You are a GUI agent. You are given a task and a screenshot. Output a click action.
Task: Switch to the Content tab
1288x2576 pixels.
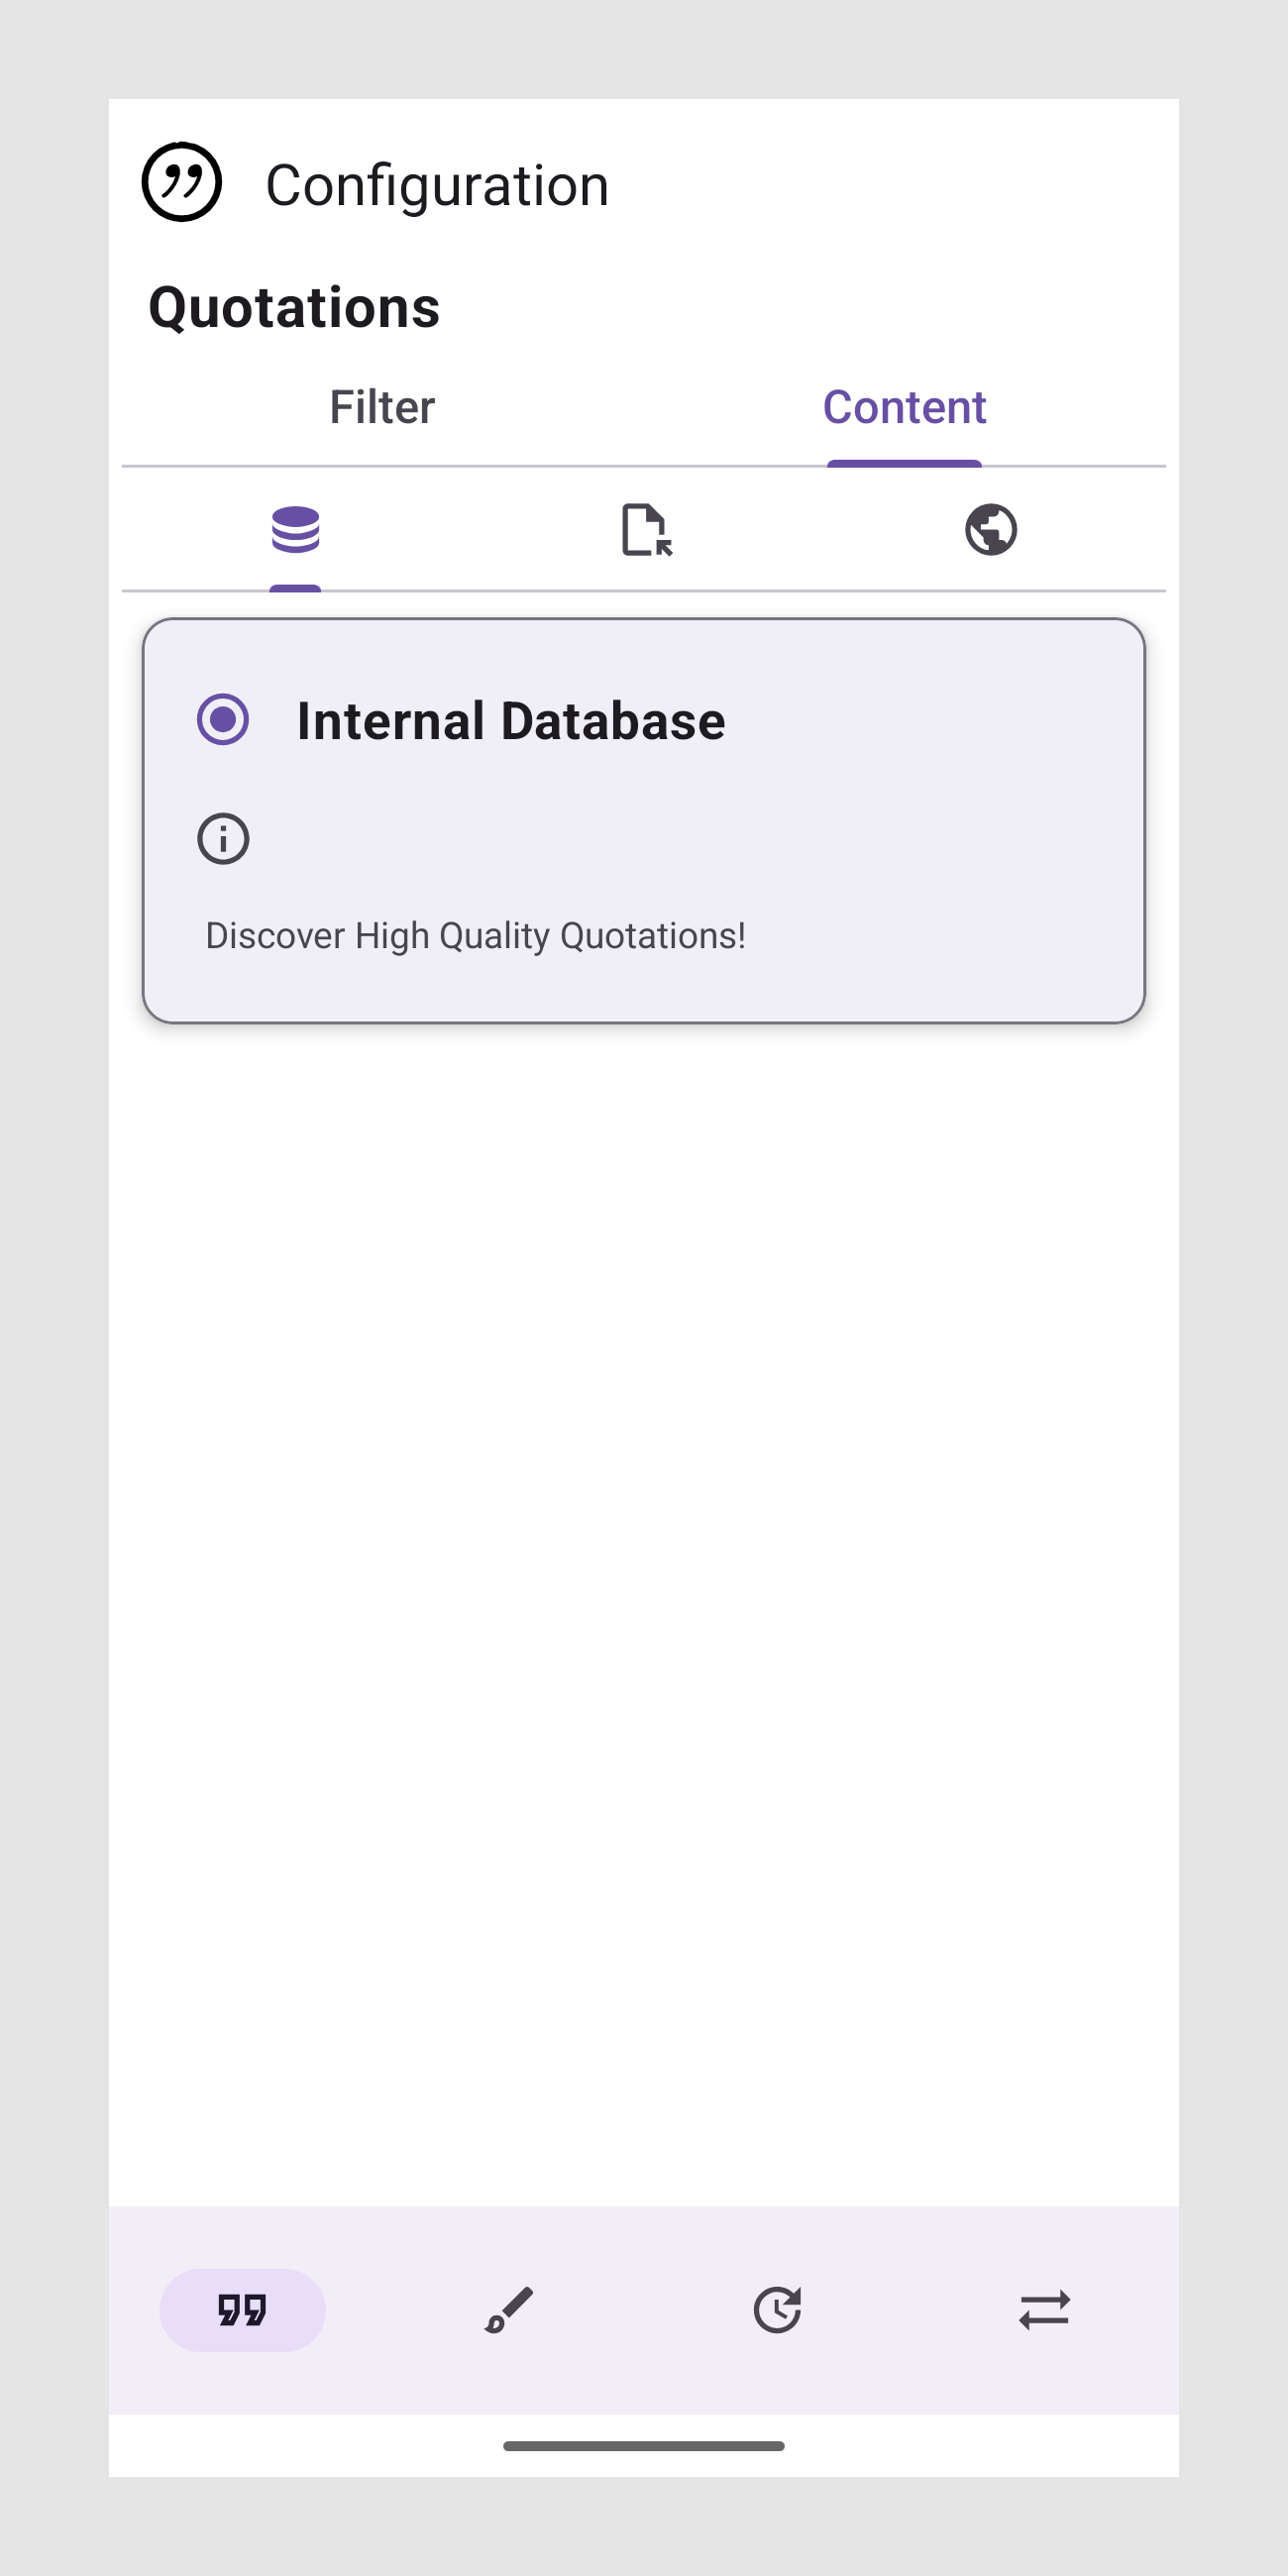[x=904, y=408]
